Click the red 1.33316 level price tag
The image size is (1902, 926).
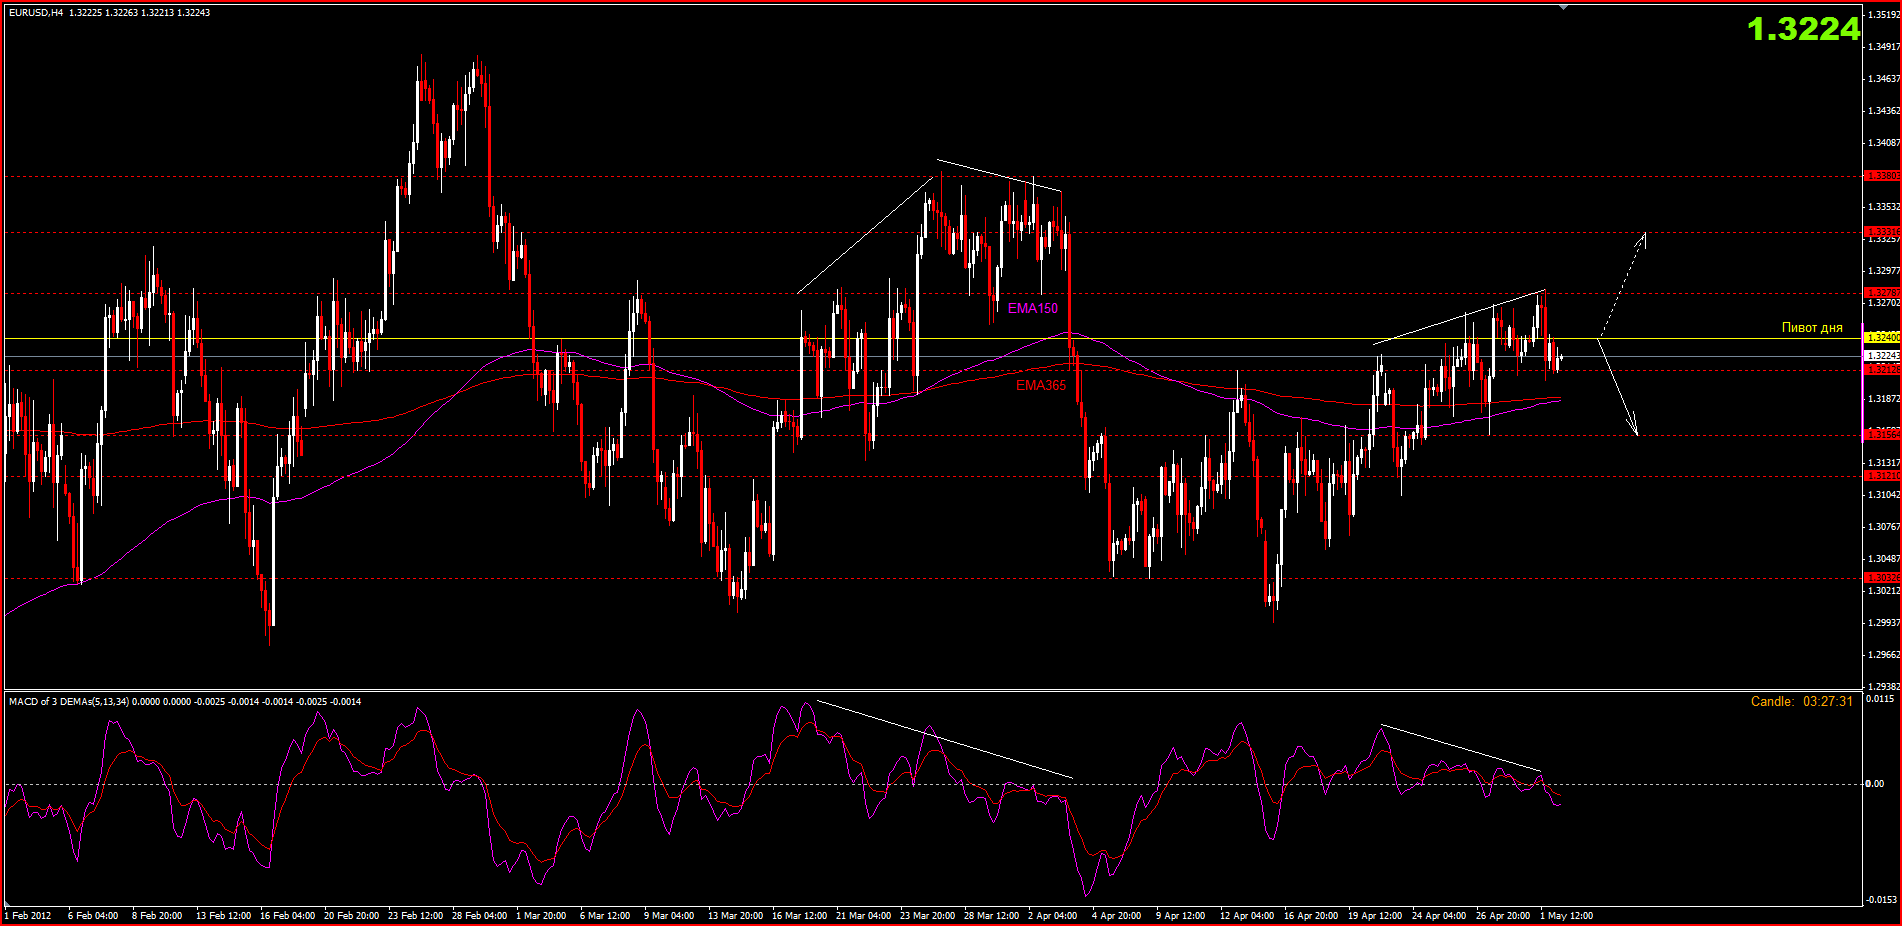coord(1883,232)
